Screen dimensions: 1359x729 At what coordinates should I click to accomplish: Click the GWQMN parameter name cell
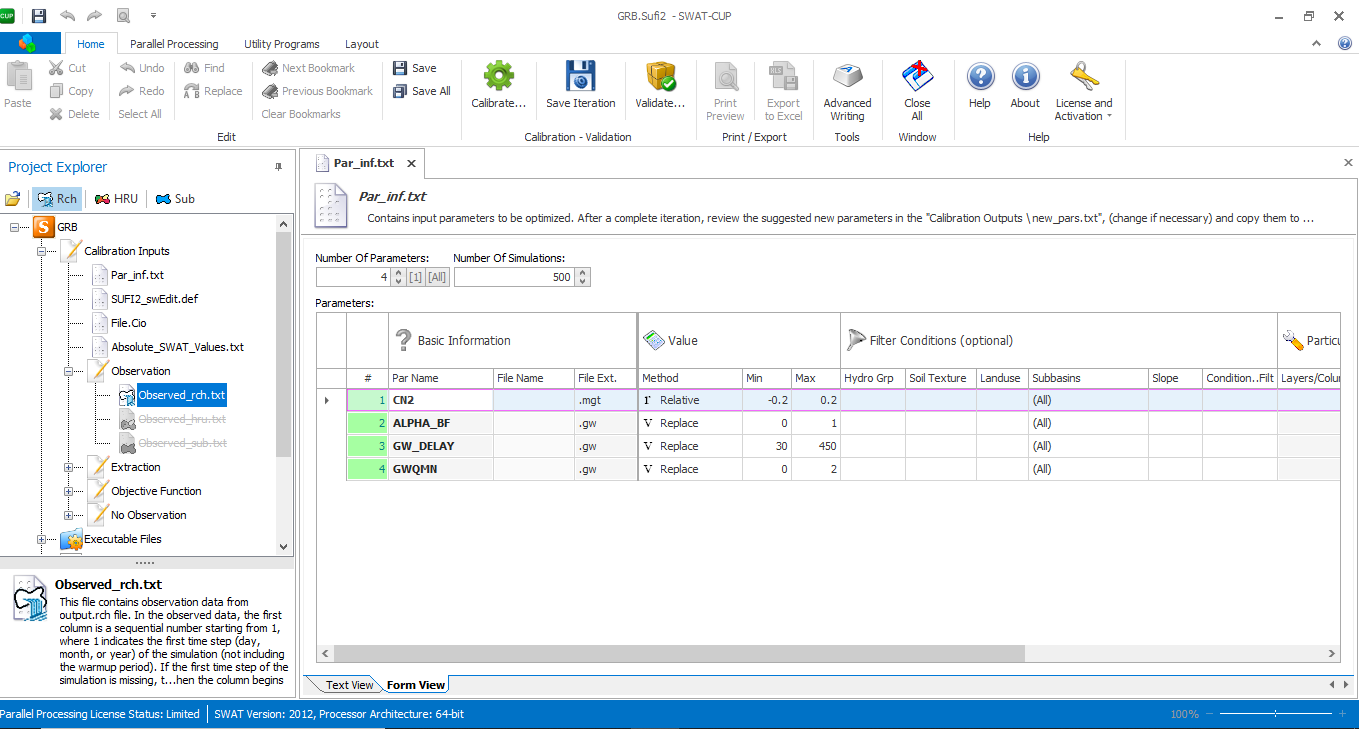[440, 469]
